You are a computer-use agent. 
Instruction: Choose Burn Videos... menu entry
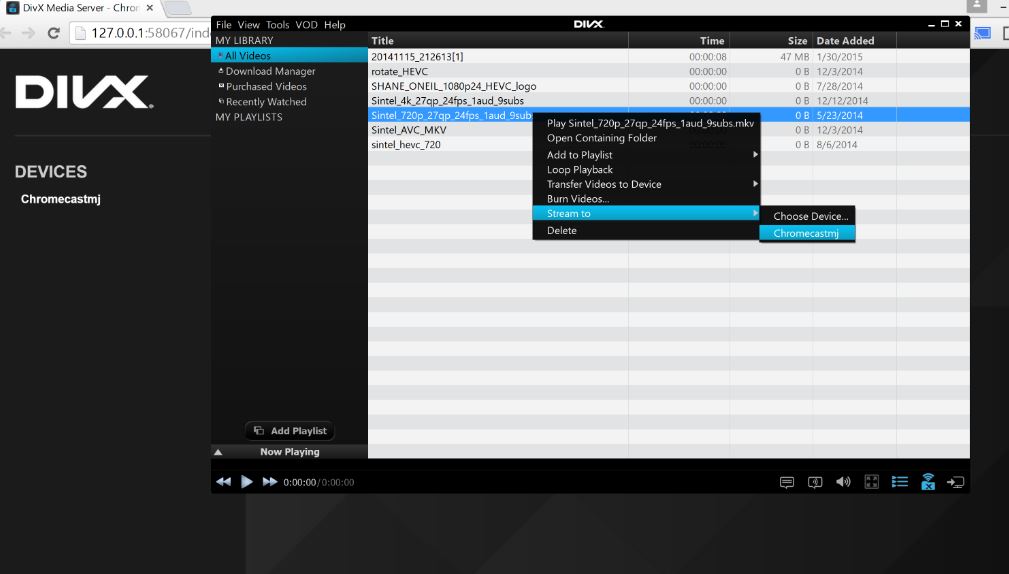point(647,199)
